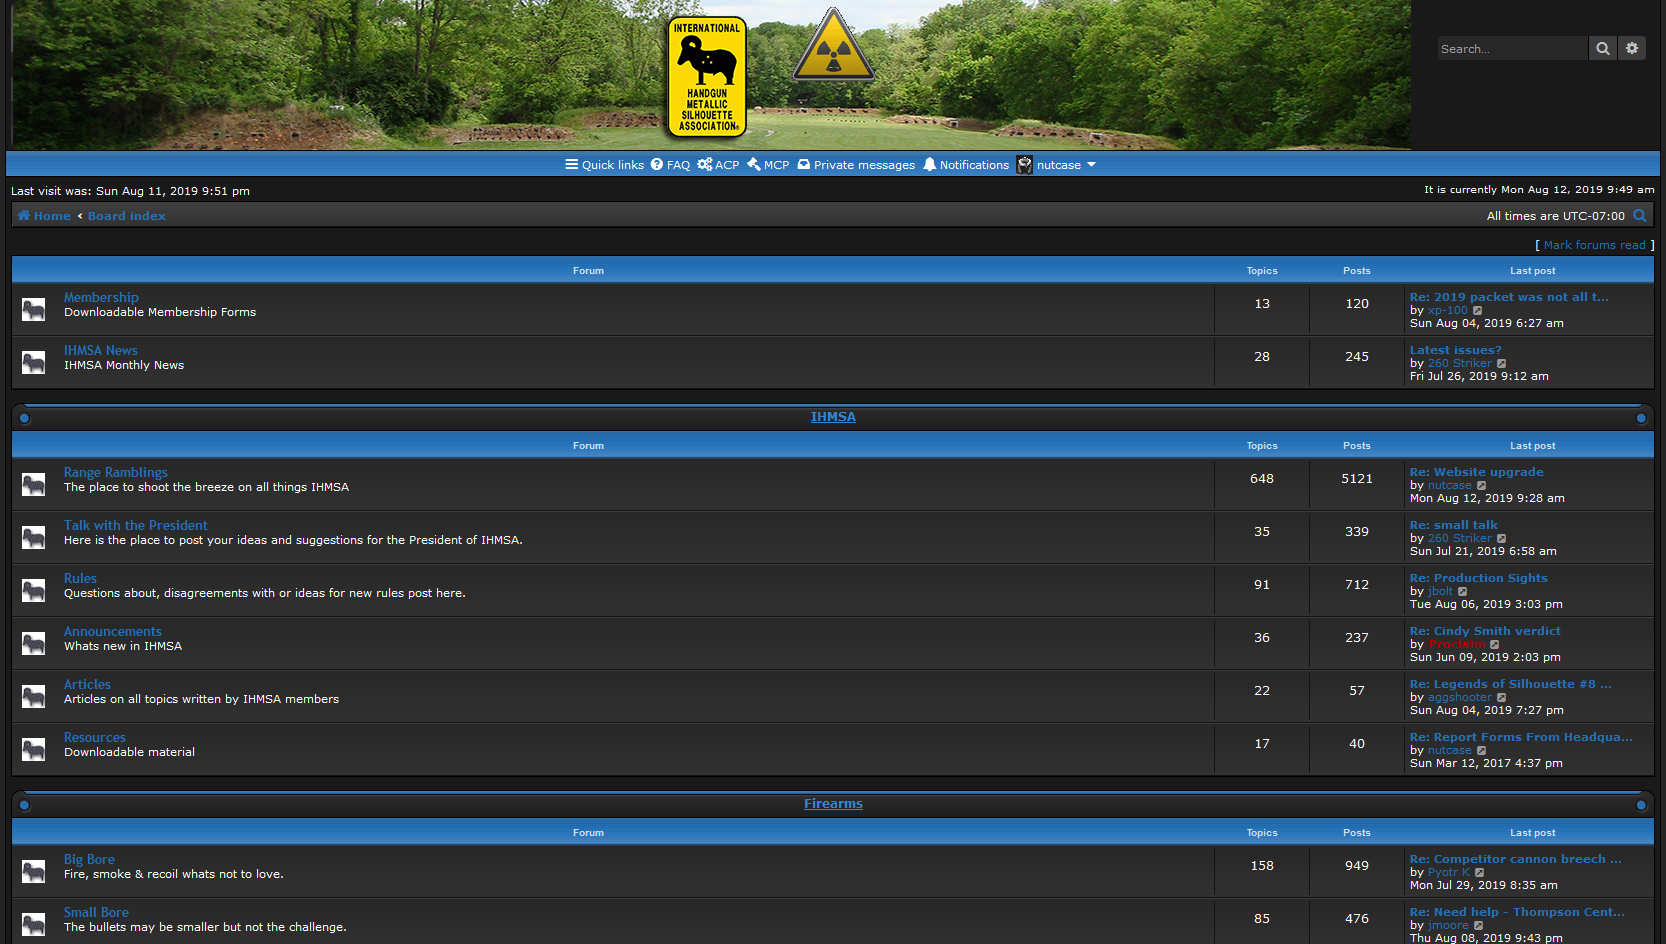Viewport: 1666px width, 944px height.
Task: View latest post icon in IHMSA News row
Action: coord(1502,363)
